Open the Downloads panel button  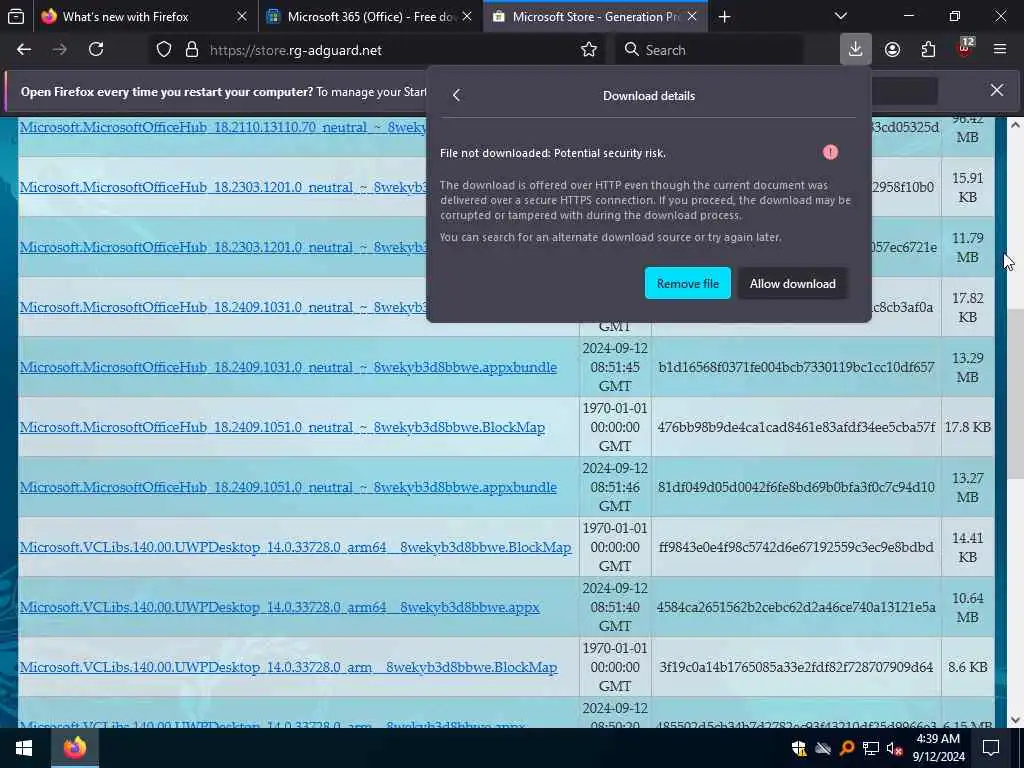coord(856,50)
